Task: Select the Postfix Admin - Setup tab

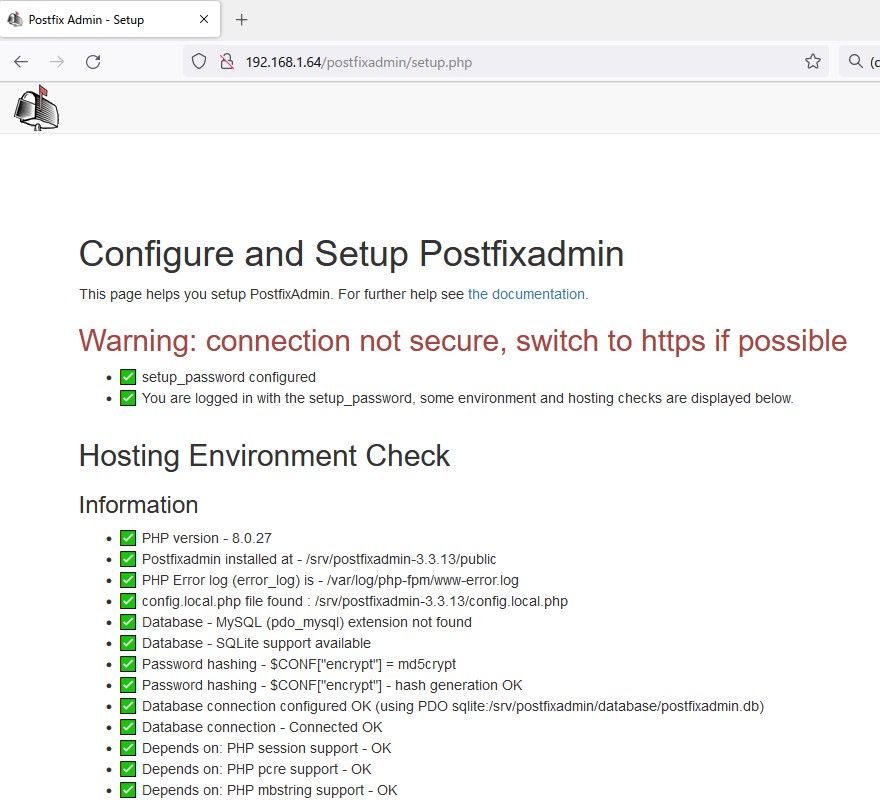Action: pyautogui.click(x=110, y=20)
